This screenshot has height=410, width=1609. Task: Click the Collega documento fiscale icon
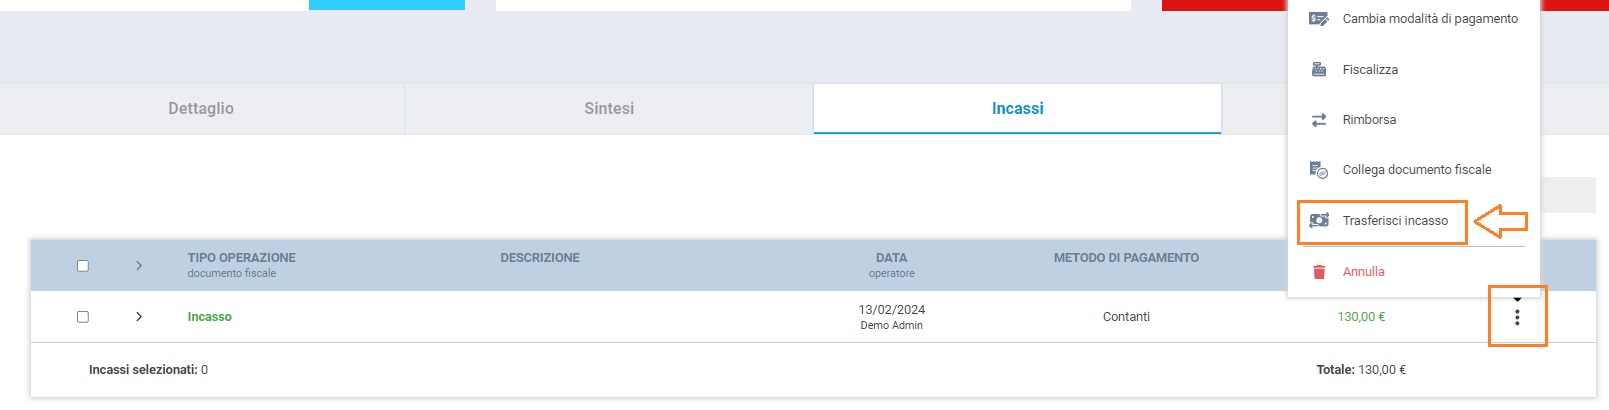coord(1319,170)
